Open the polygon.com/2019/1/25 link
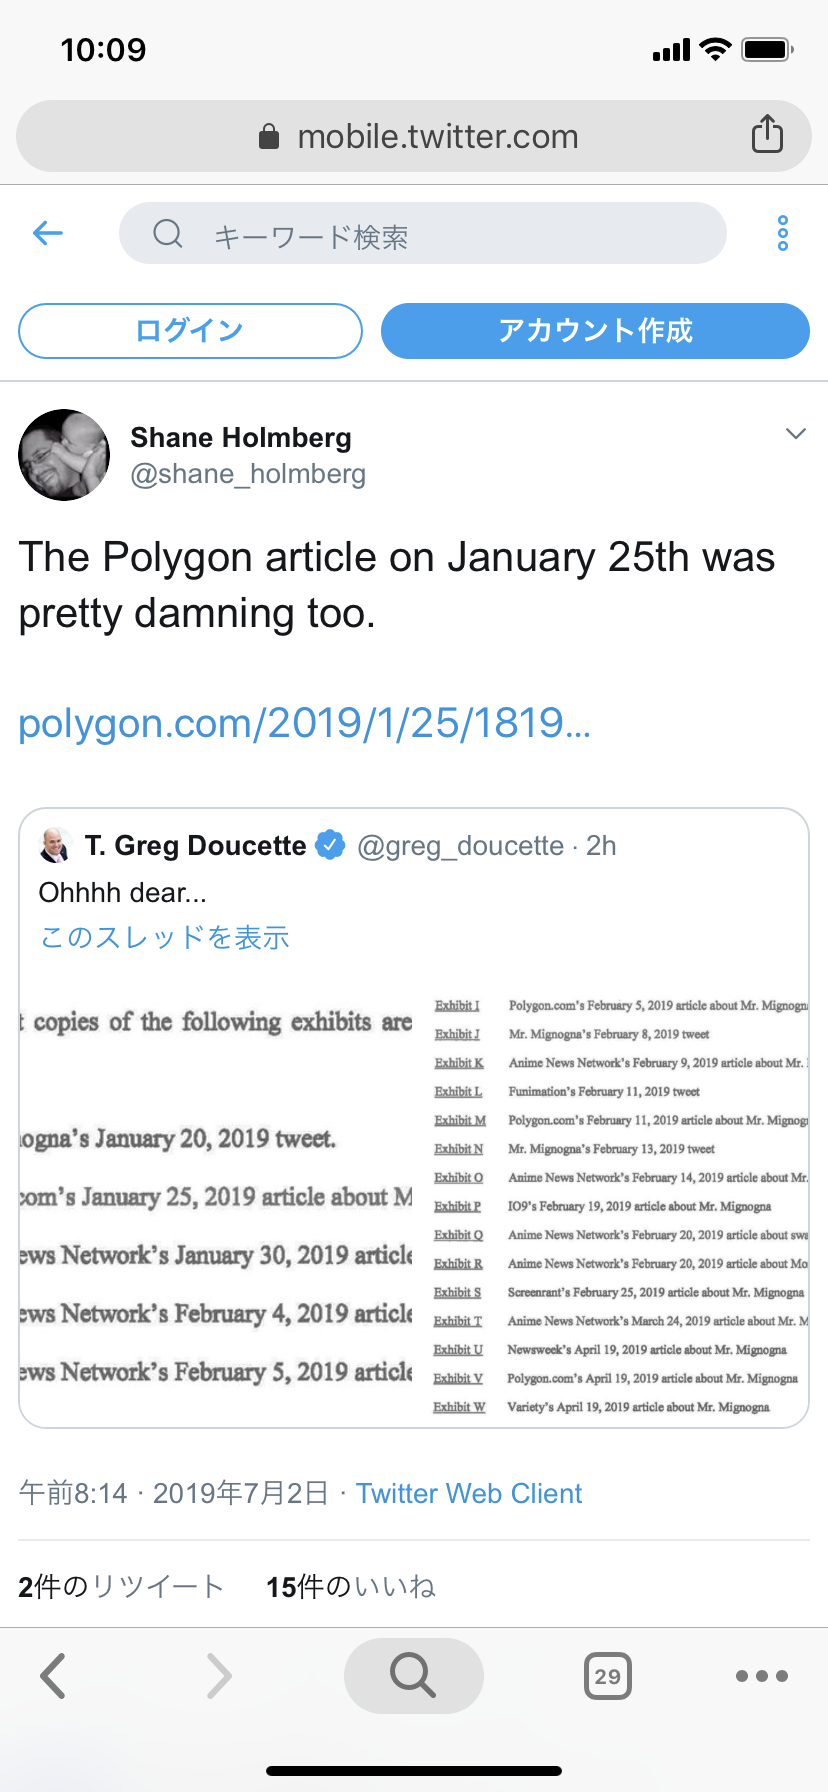This screenshot has height=1792, width=828. point(305,722)
